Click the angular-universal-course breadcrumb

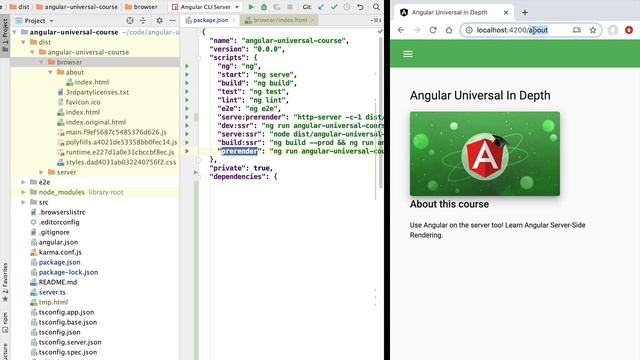point(77,7)
